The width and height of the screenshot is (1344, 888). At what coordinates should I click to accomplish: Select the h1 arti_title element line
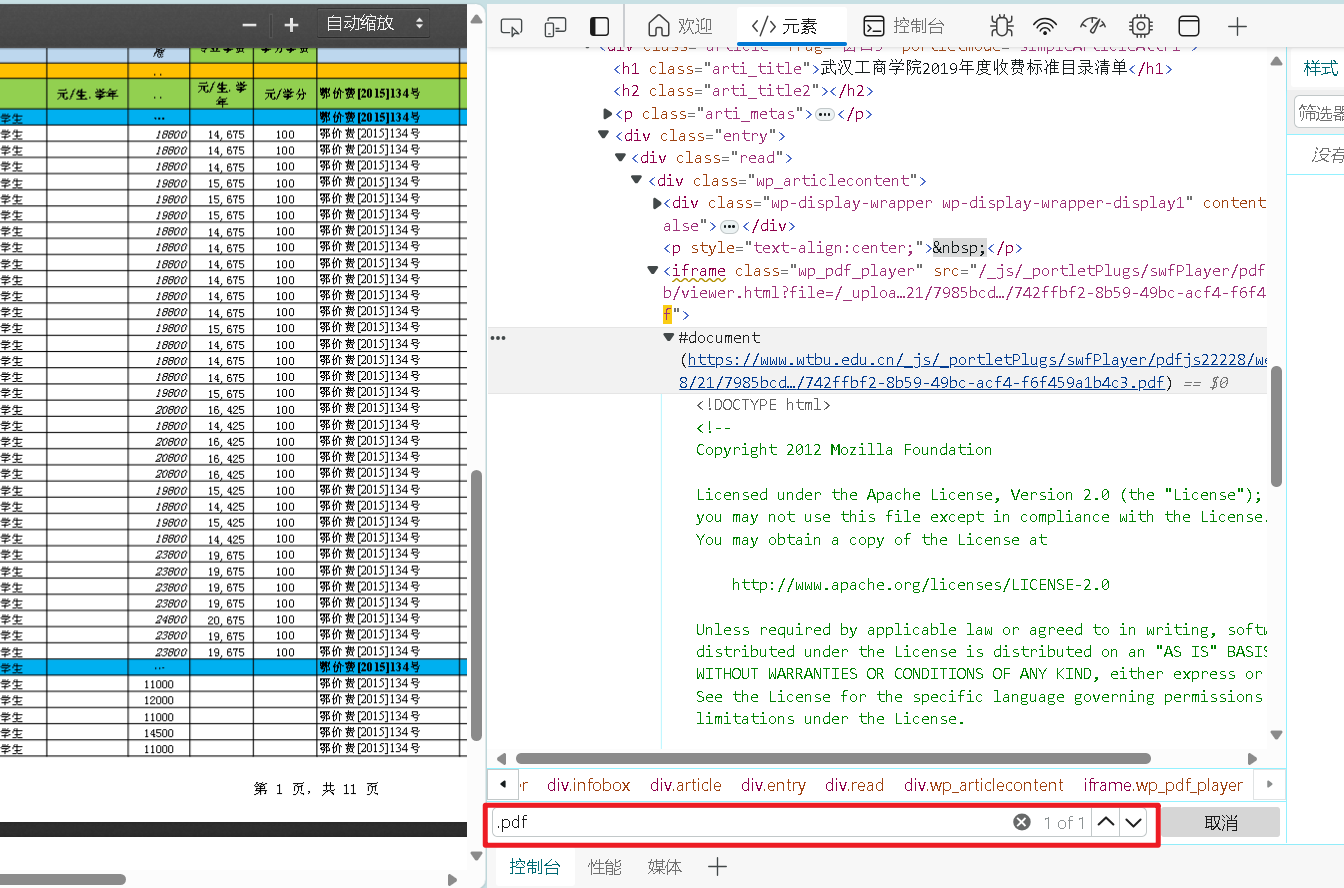pos(893,69)
